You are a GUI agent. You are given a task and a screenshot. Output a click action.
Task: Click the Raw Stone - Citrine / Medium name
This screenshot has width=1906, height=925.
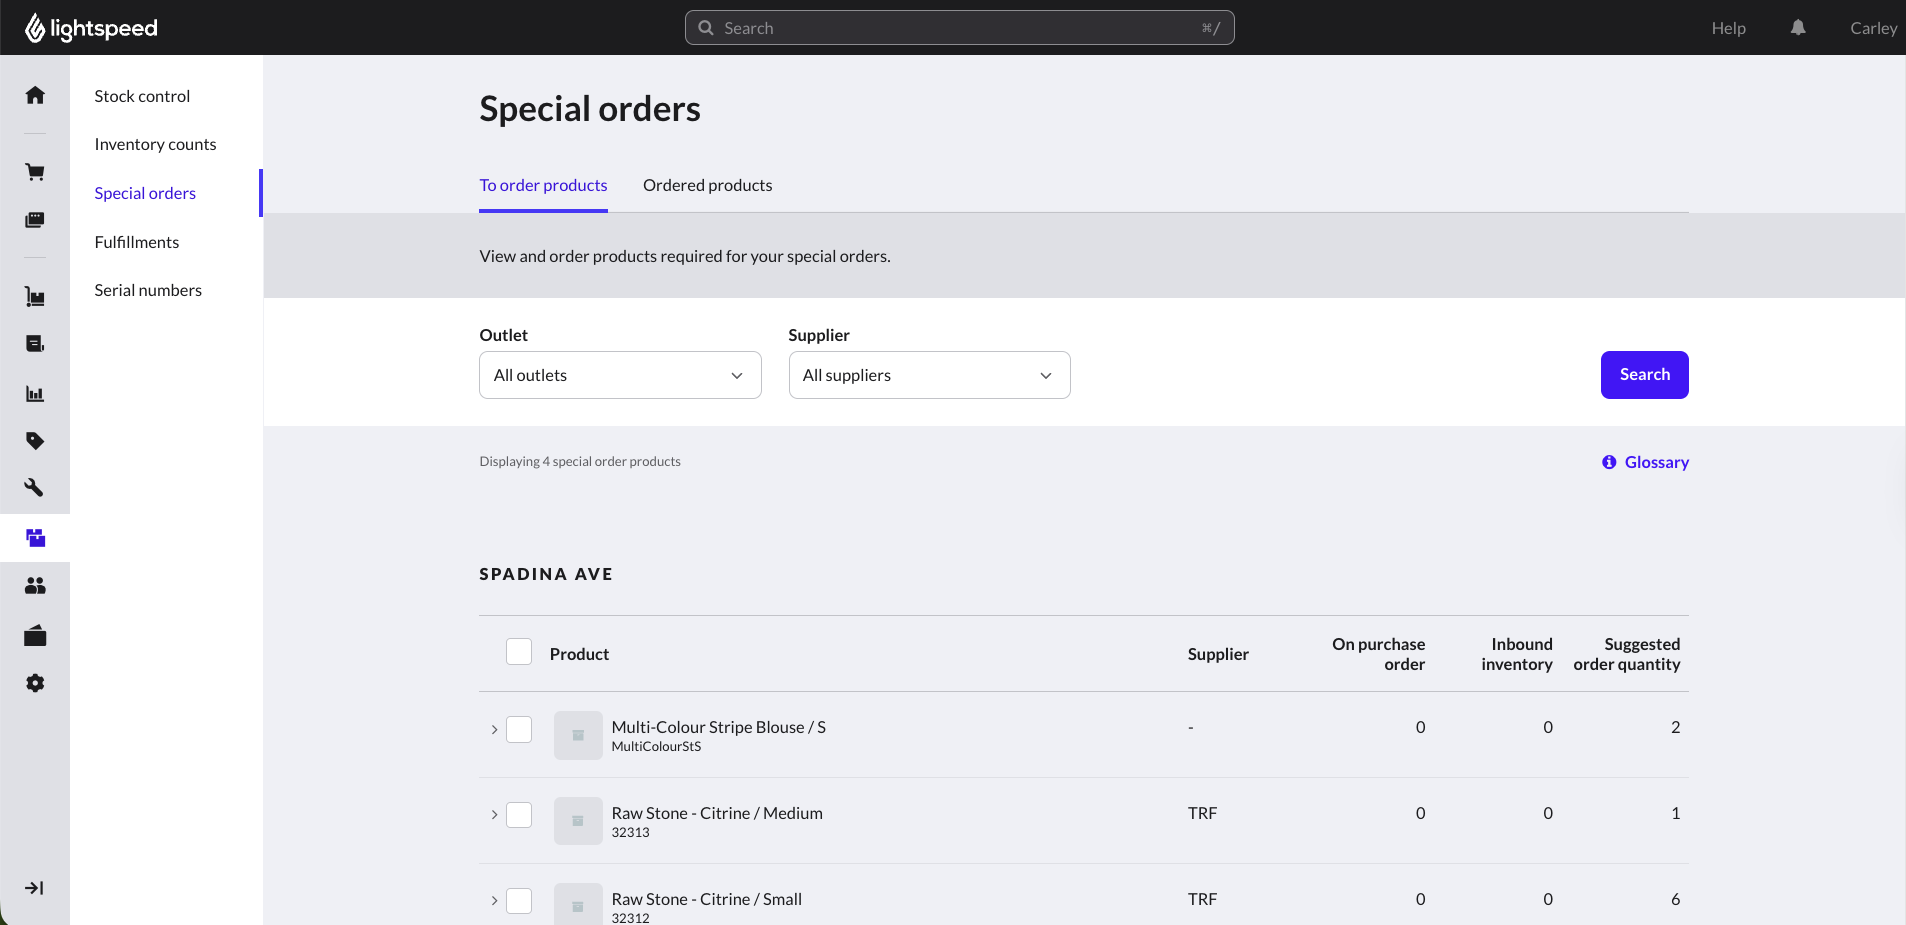coord(717,813)
